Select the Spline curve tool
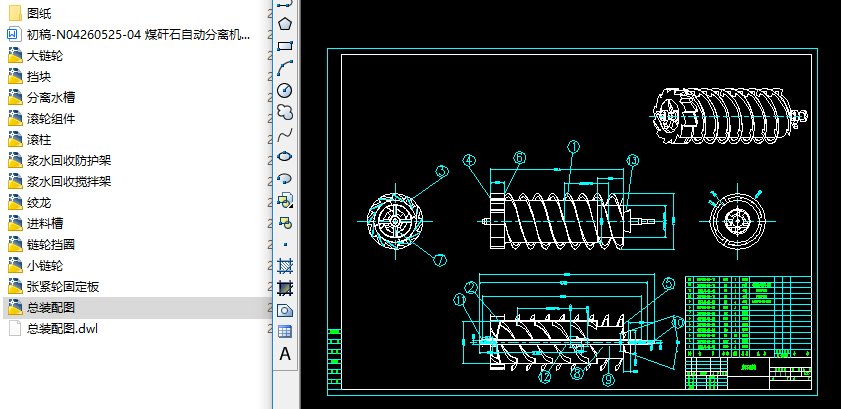The image size is (841, 409). tap(285, 134)
